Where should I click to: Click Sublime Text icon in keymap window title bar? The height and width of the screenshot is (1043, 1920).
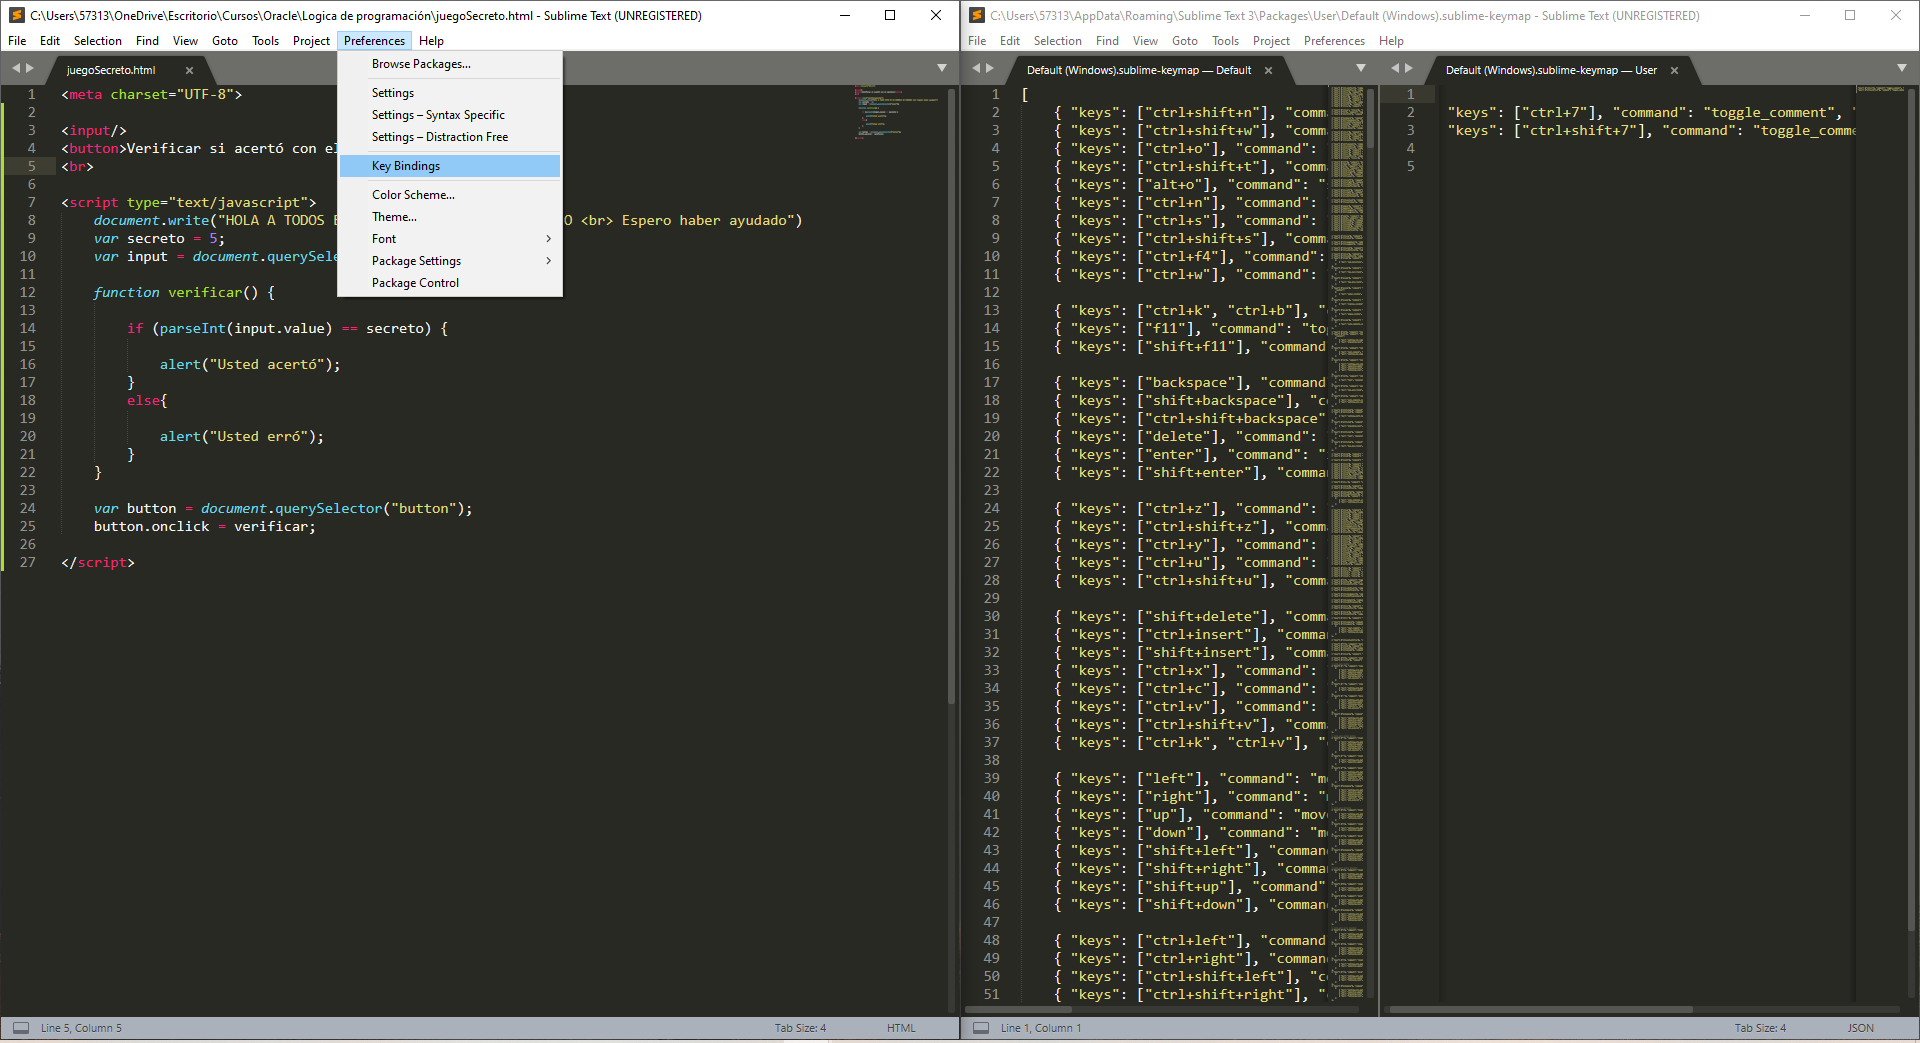pos(977,15)
